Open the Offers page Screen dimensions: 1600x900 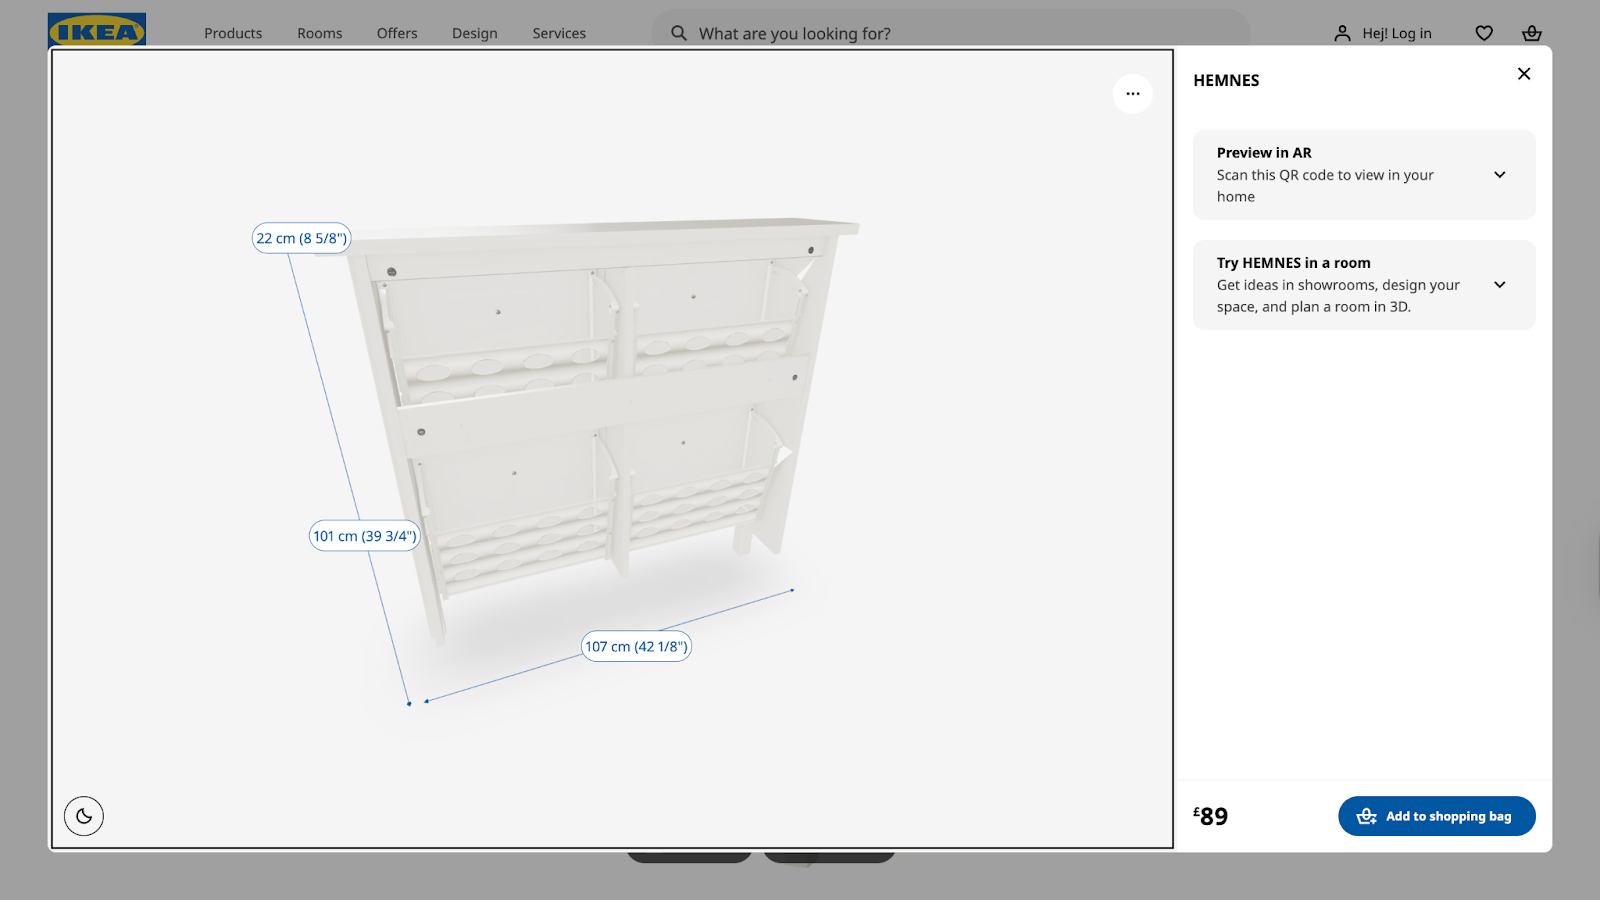click(396, 33)
